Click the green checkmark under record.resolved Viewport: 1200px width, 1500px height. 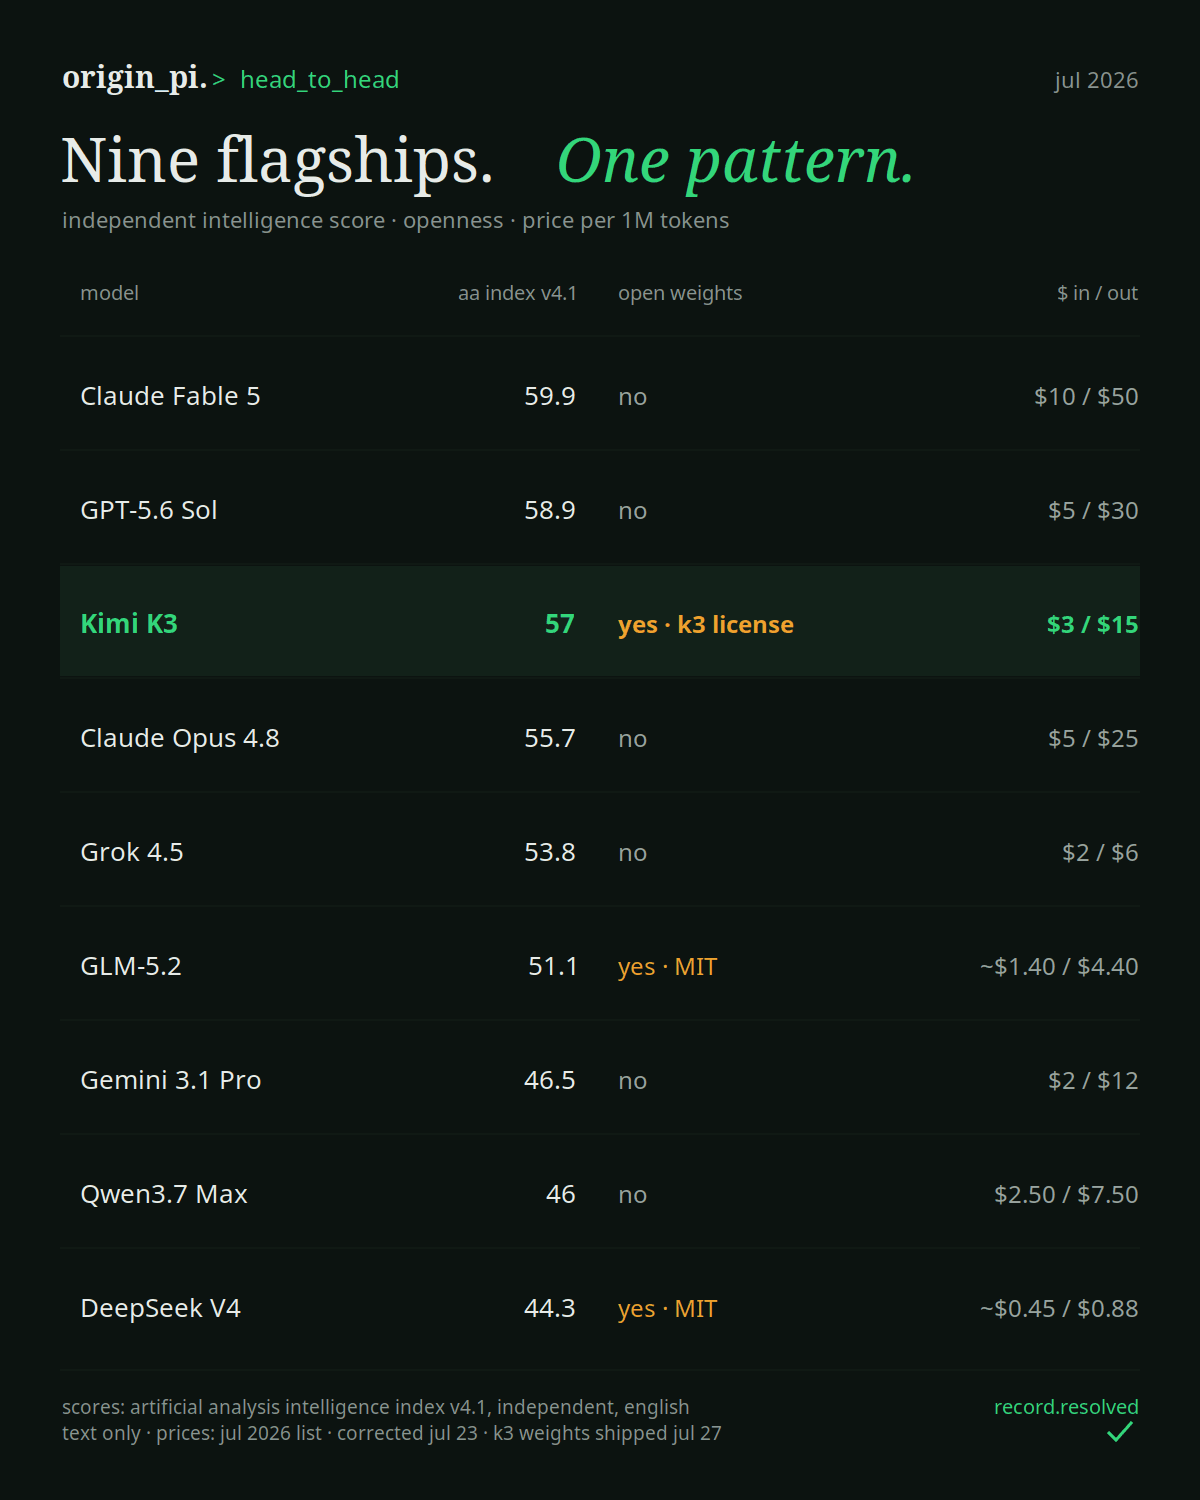(1120, 1432)
